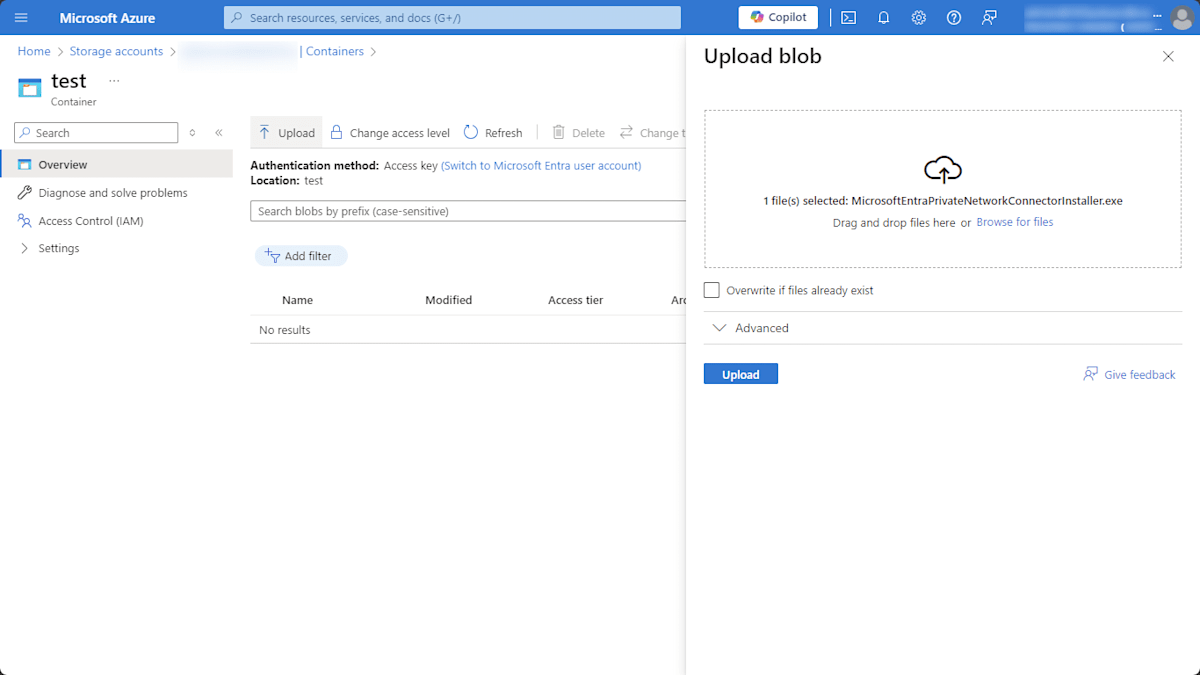Go to Home breadcrumb
The height and width of the screenshot is (675, 1200).
pyautogui.click(x=34, y=51)
